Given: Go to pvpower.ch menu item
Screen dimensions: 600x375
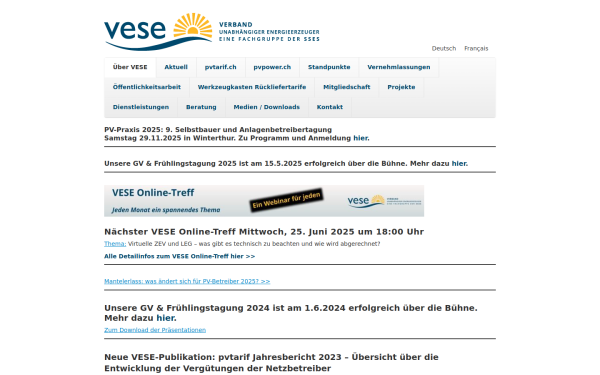Looking at the screenshot, I should click(272, 67).
